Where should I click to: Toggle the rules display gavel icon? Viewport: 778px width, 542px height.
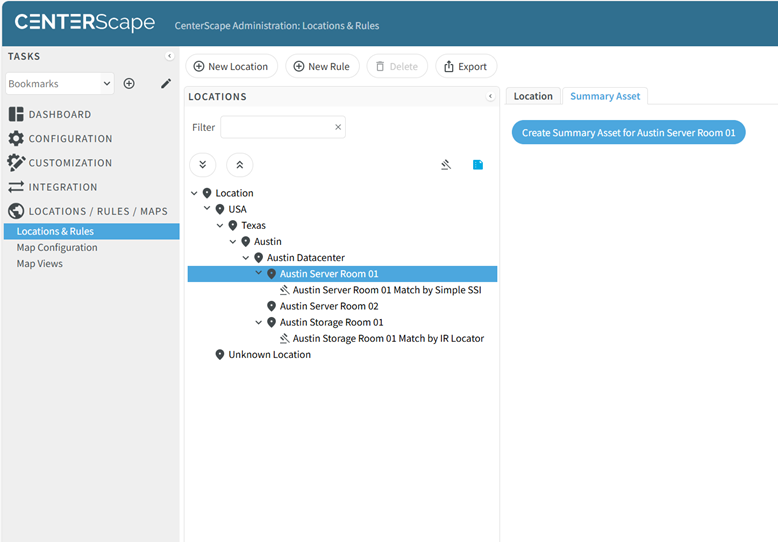tap(446, 165)
